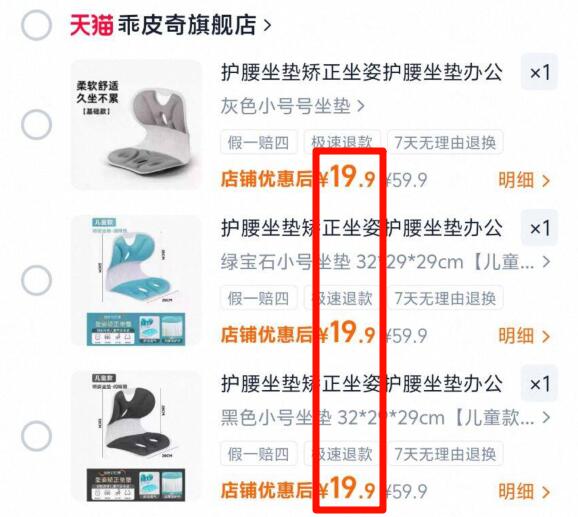Open 乖皮奇旗舰店 store page via chevron
This screenshot has height=517, width=578.
point(267,25)
